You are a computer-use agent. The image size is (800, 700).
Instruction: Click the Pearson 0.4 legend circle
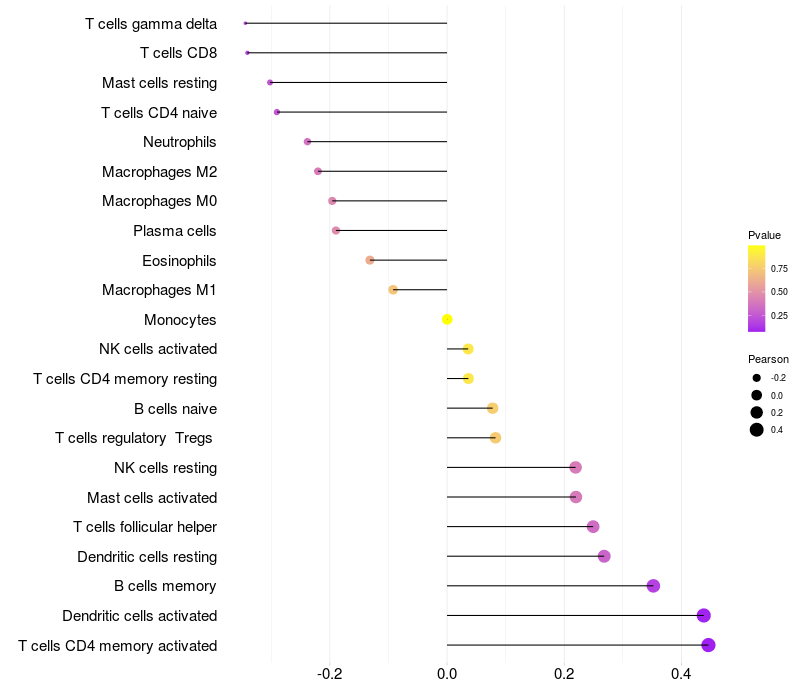coord(756,430)
